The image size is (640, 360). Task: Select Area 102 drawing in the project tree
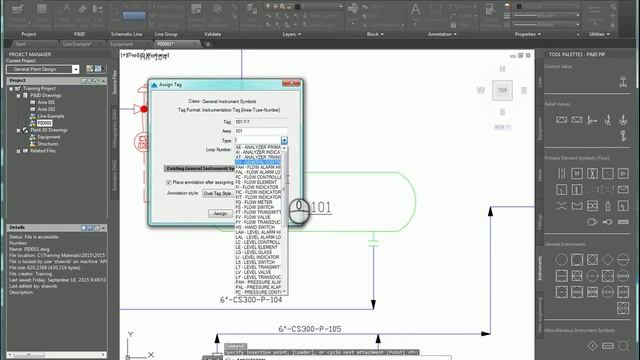coord(46,109)
